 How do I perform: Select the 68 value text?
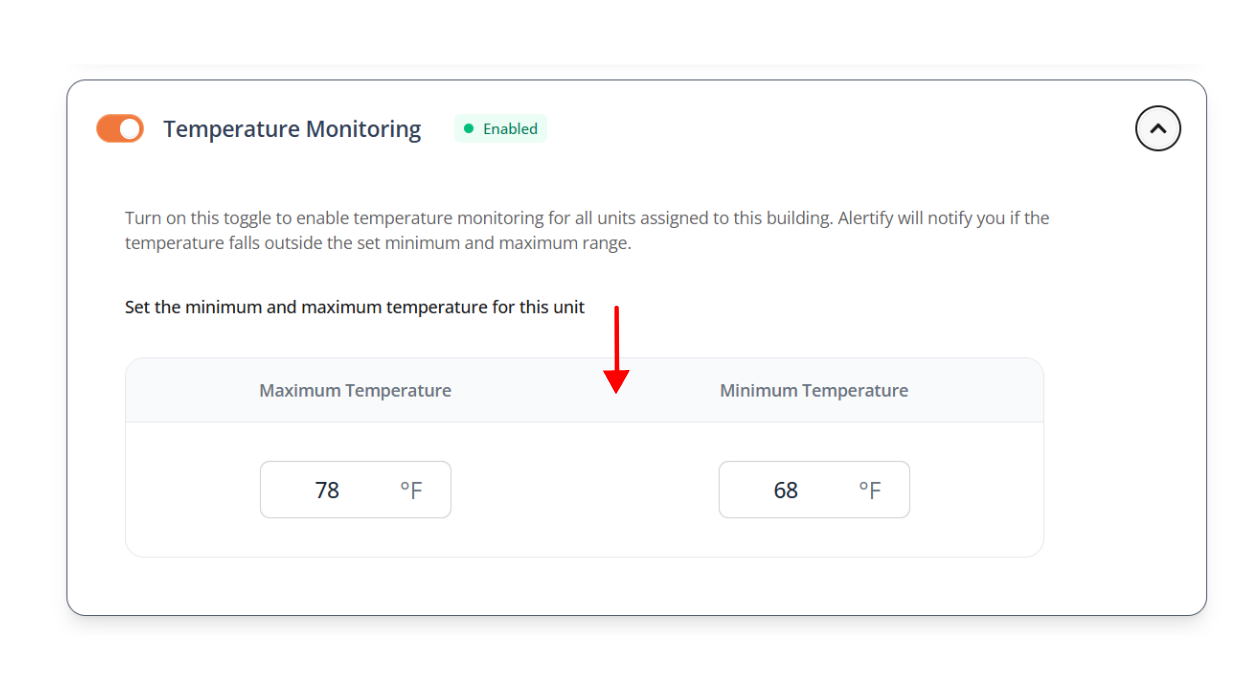[786, 490]
